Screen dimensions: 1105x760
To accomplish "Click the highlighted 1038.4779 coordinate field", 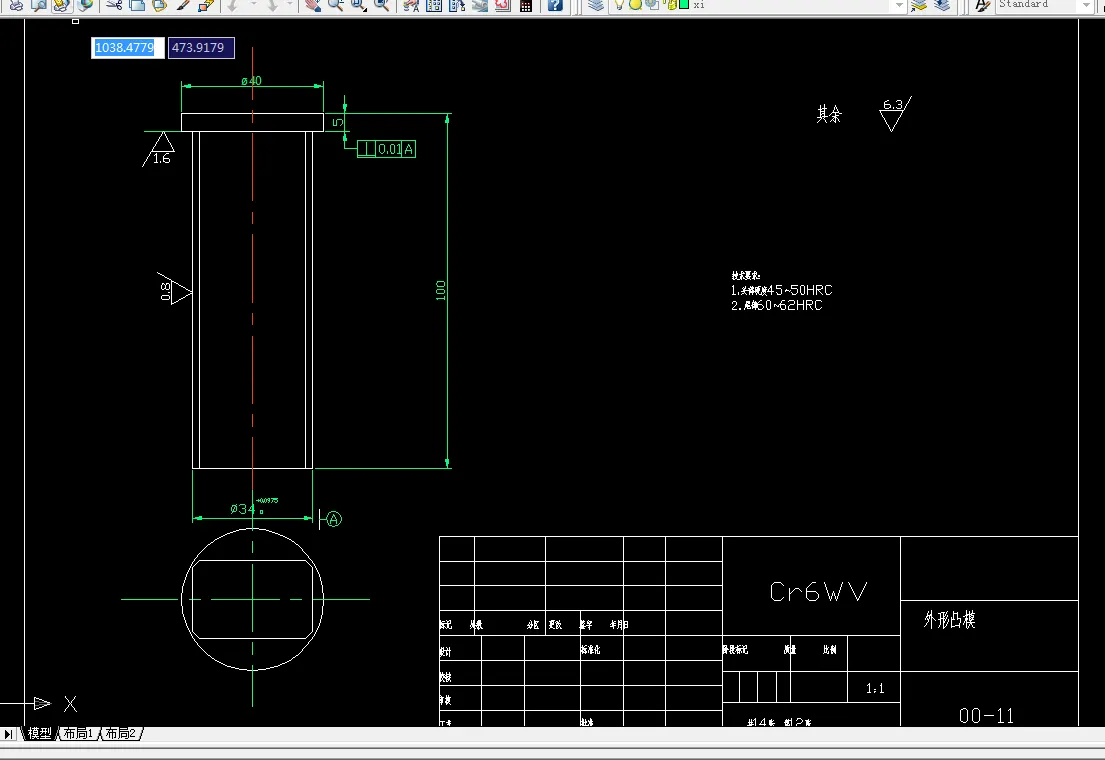I will tap(128, 48).
